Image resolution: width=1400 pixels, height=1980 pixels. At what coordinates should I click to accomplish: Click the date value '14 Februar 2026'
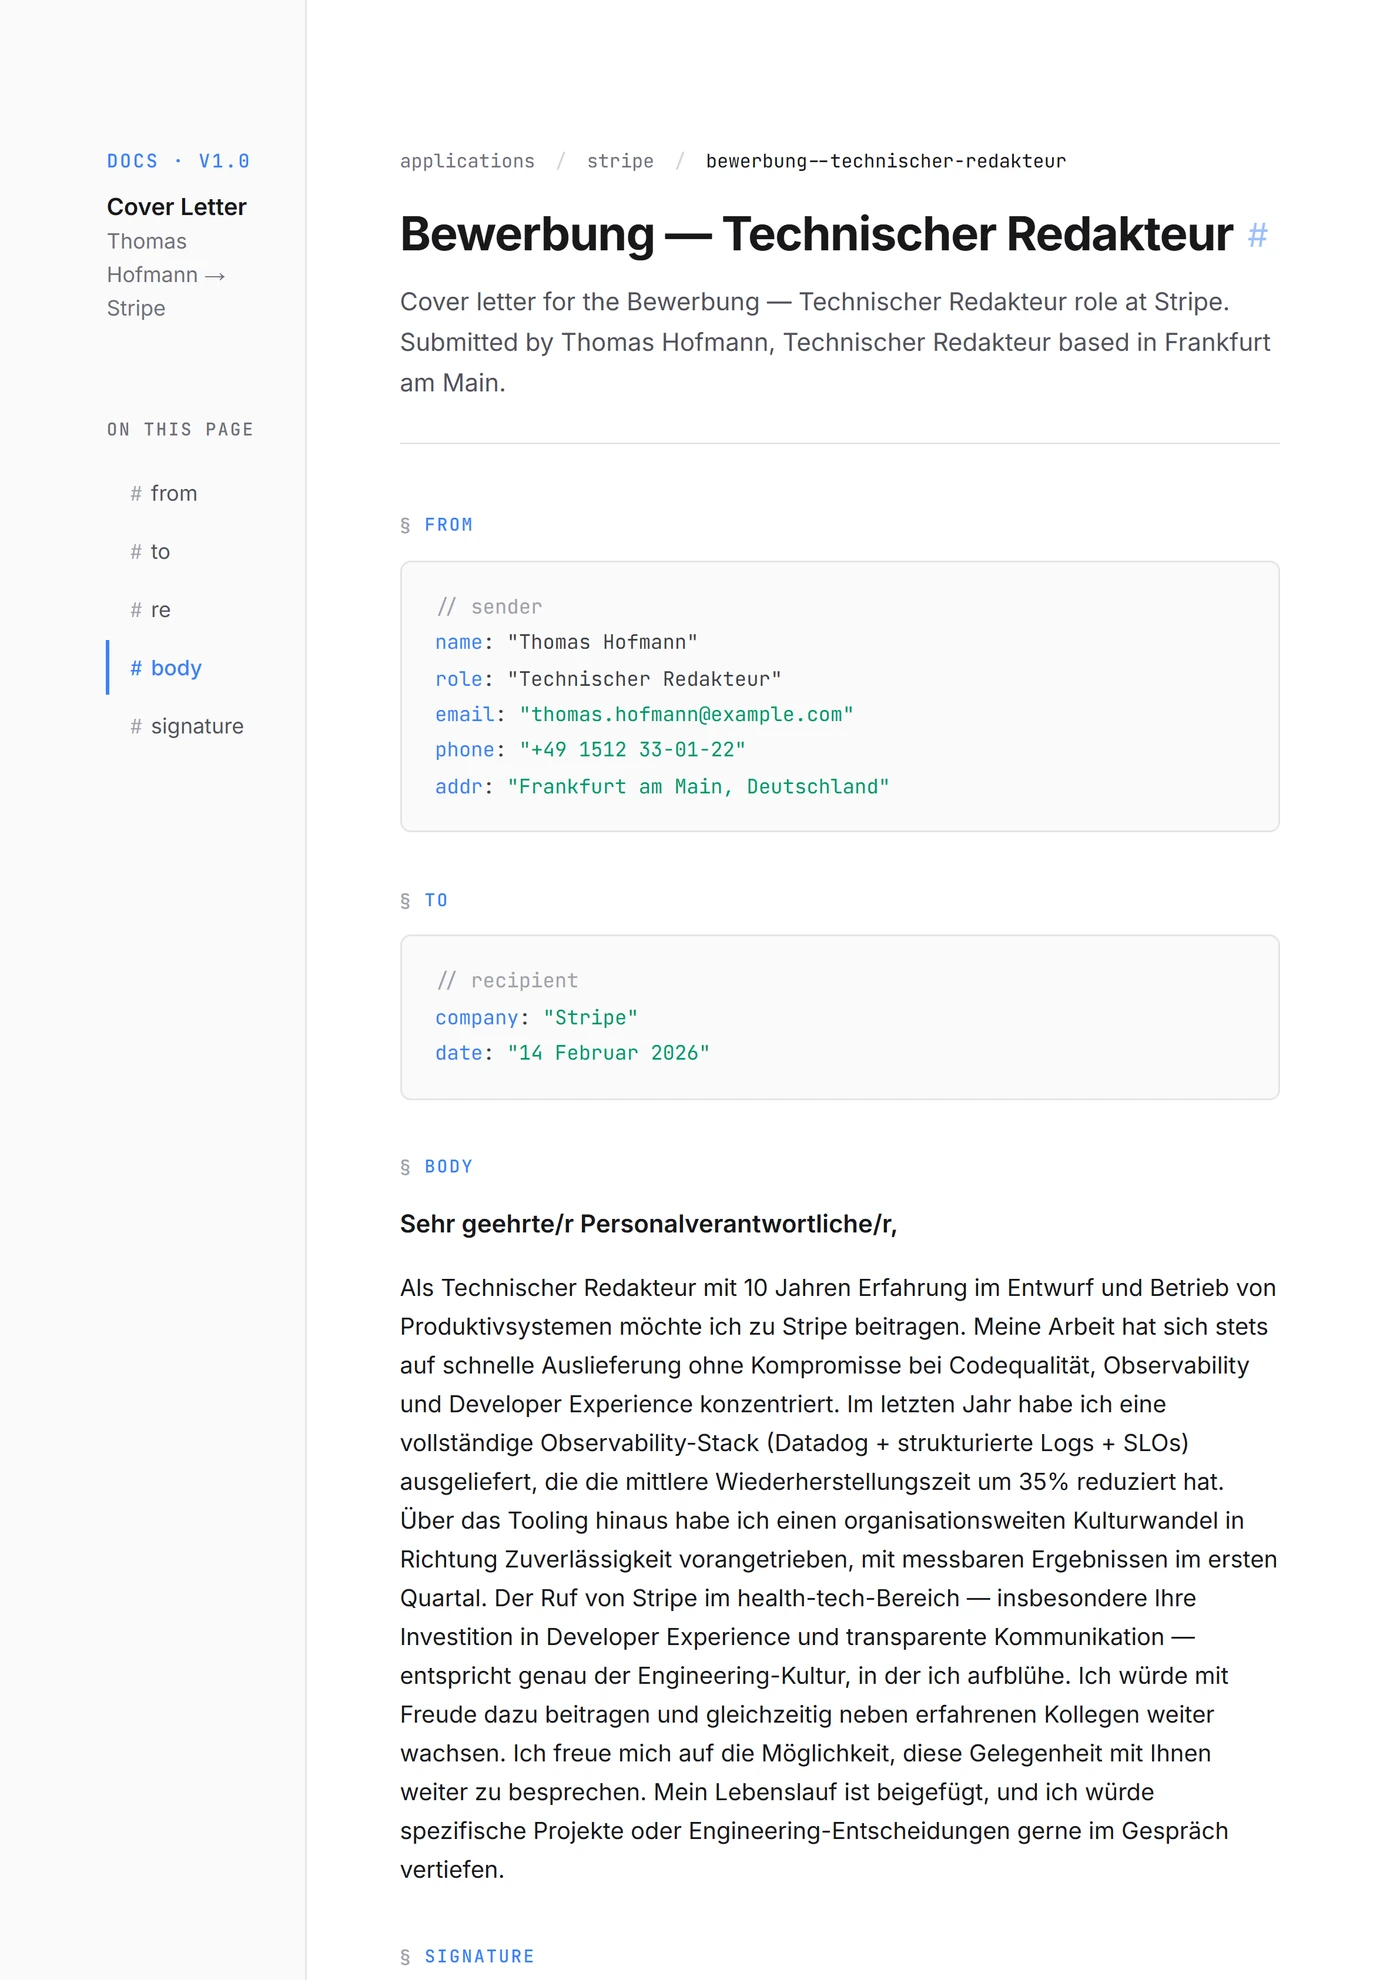coord(609,1053)
